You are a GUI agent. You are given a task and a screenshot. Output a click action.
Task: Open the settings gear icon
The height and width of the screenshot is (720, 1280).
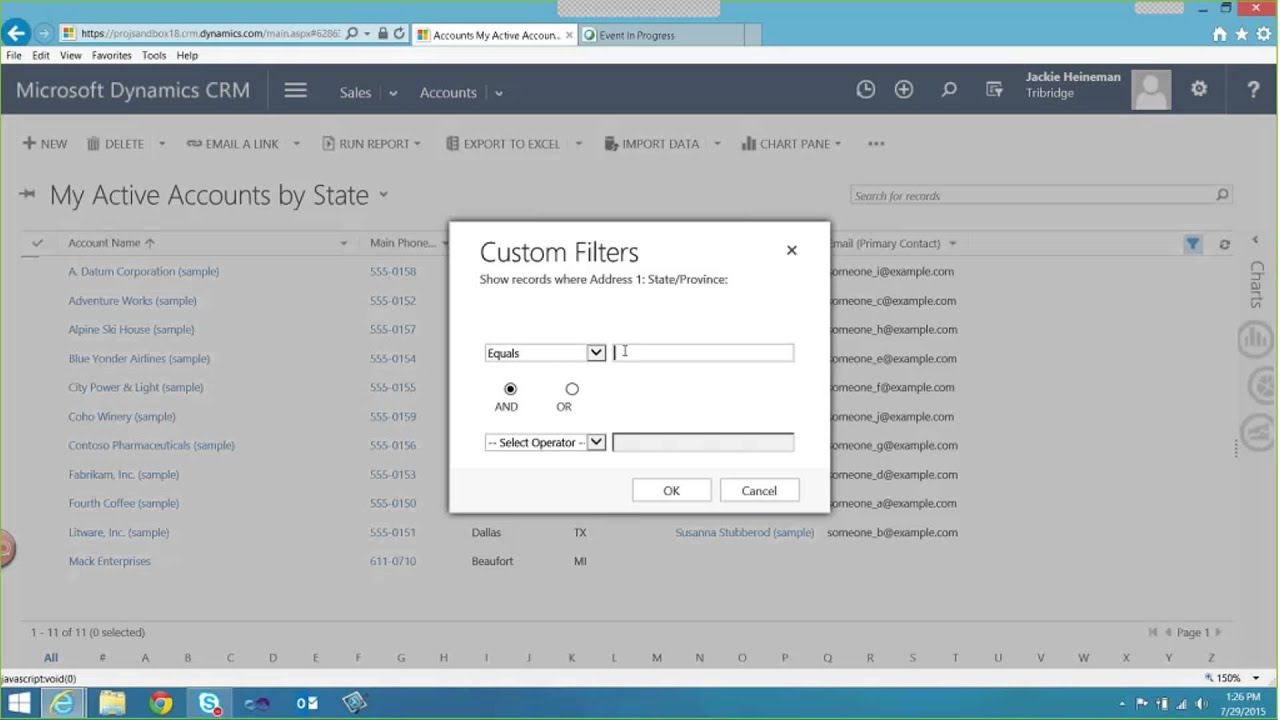(x=1199, y=89)
